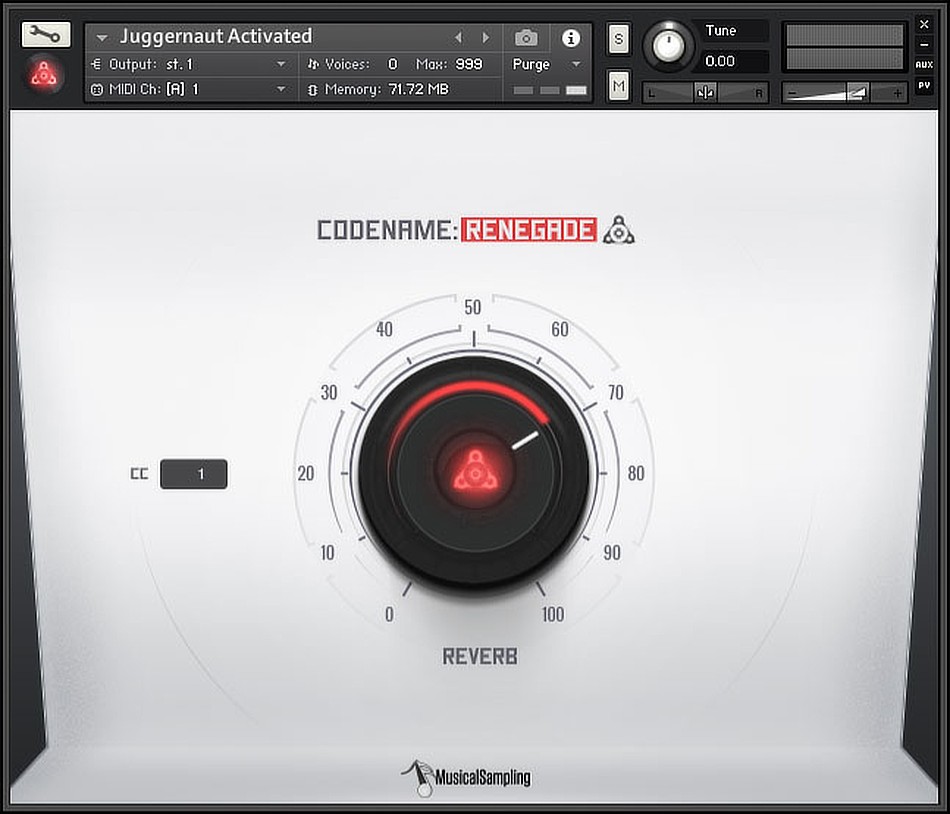Click the Memory chip icon
This screenshot has width=950, height=814.
313,90
